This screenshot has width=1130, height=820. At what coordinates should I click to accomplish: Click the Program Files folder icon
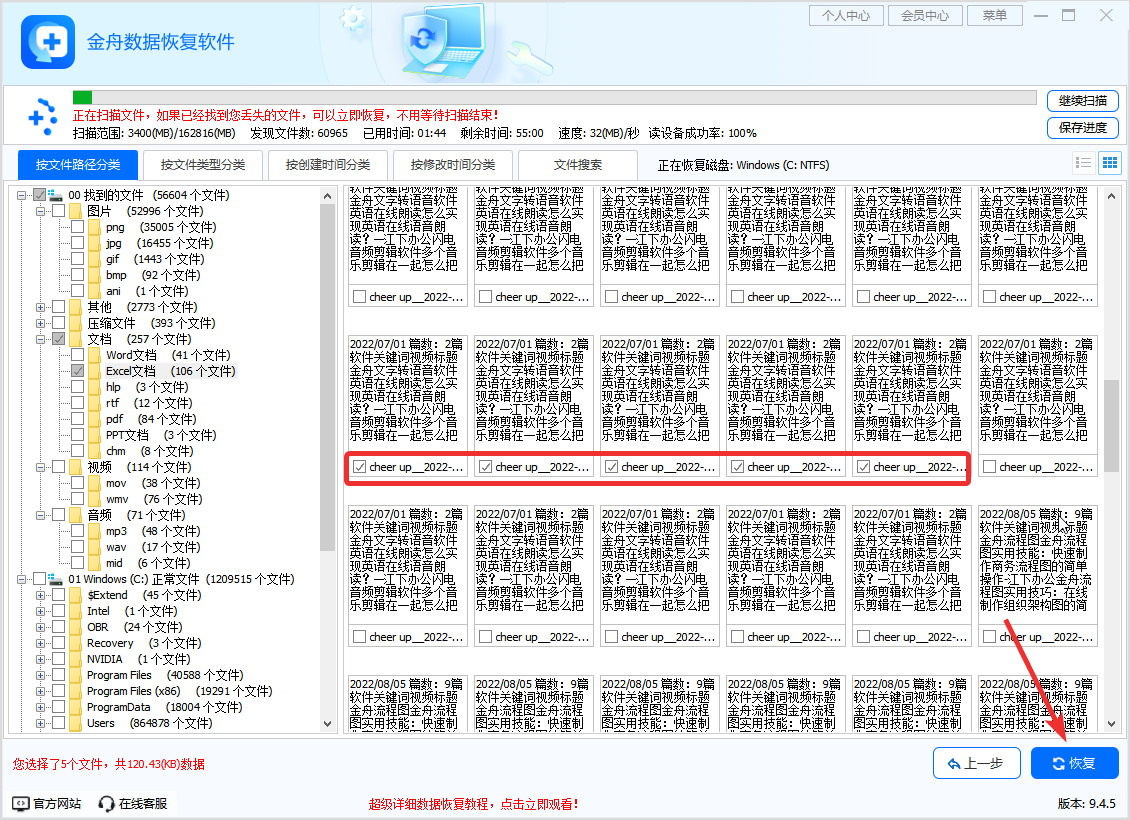pyautogui.click(x=76, y=675)
